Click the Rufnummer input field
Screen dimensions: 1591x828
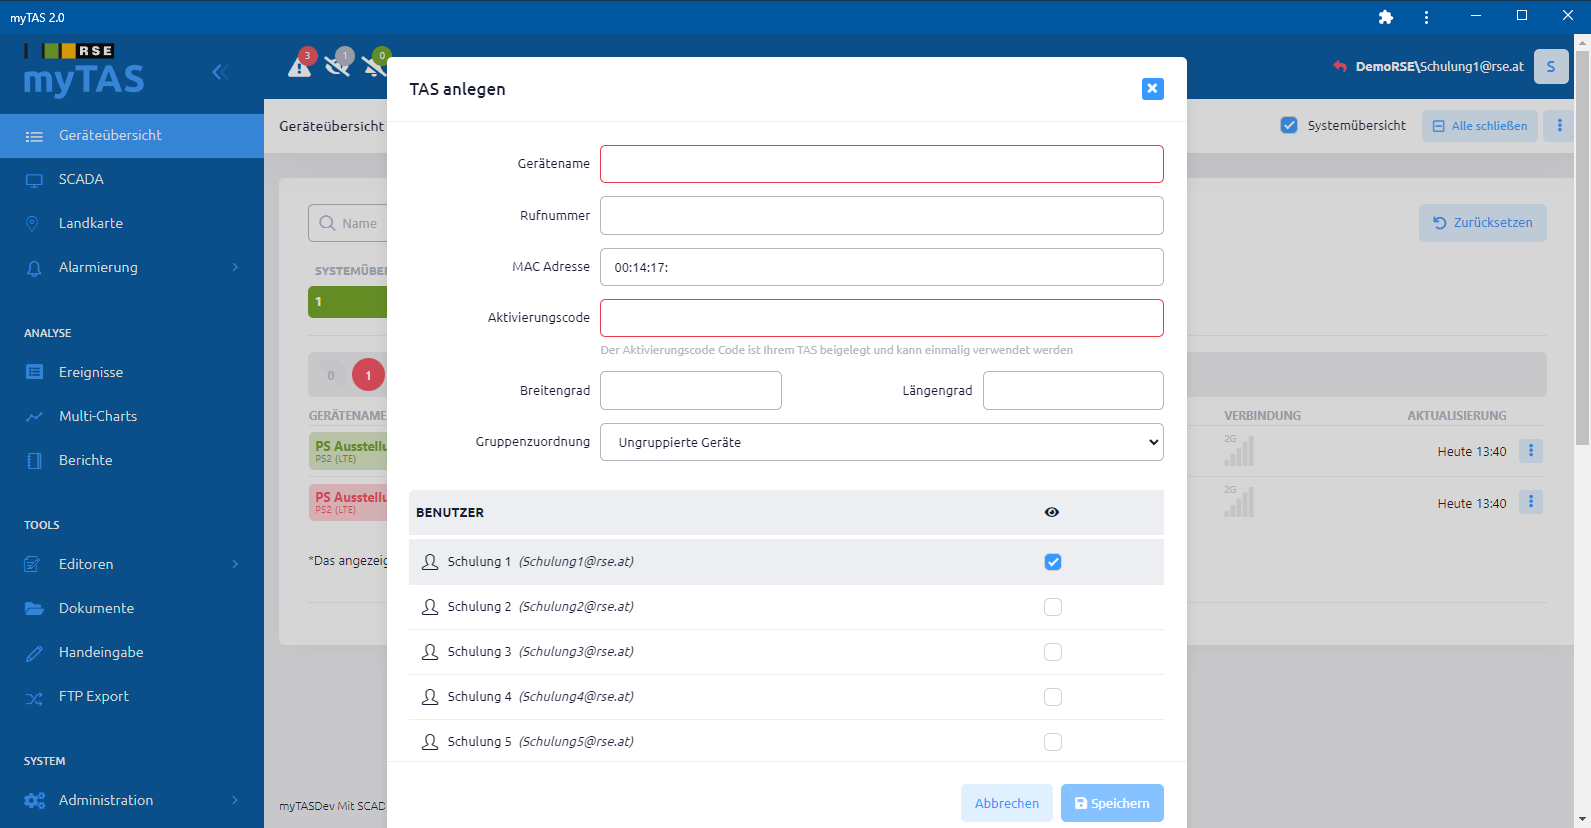(881, 215)
